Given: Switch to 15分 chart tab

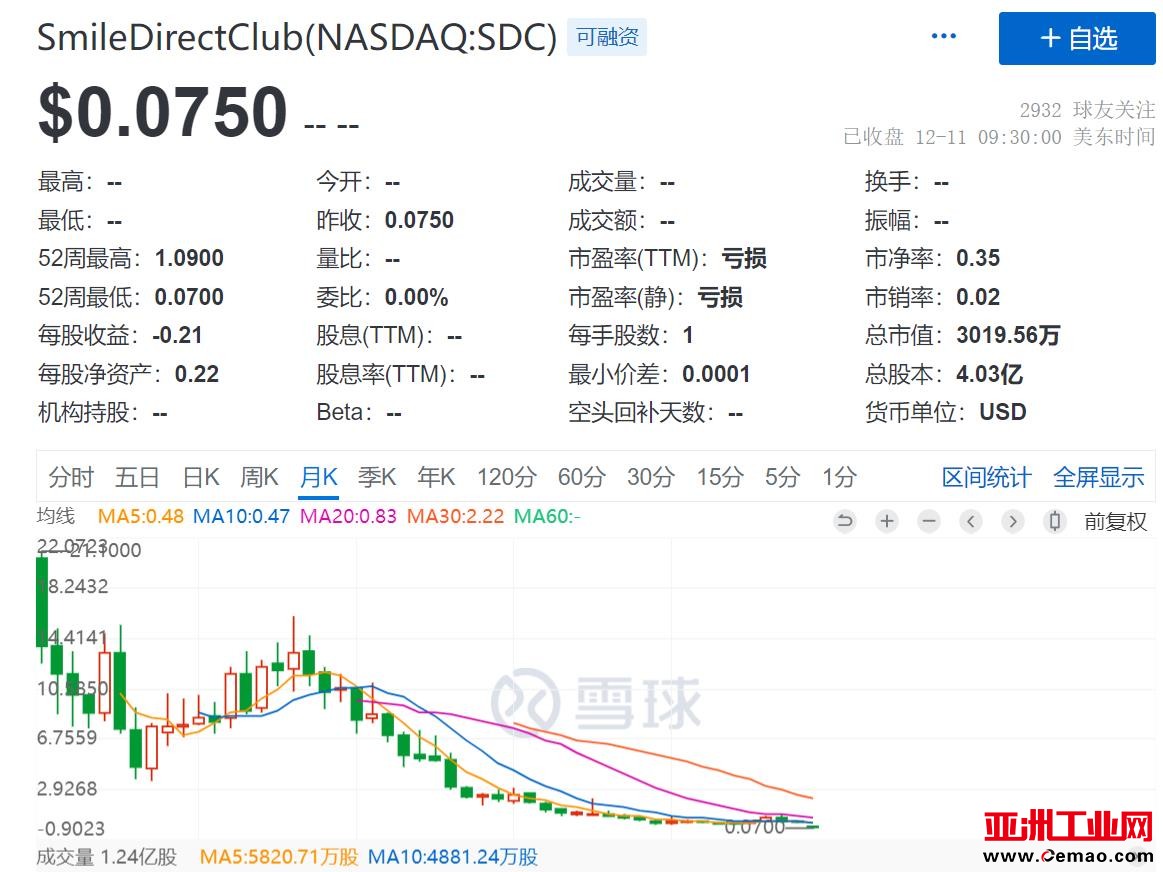Looking at the screenshot, I should coord(719,477).
